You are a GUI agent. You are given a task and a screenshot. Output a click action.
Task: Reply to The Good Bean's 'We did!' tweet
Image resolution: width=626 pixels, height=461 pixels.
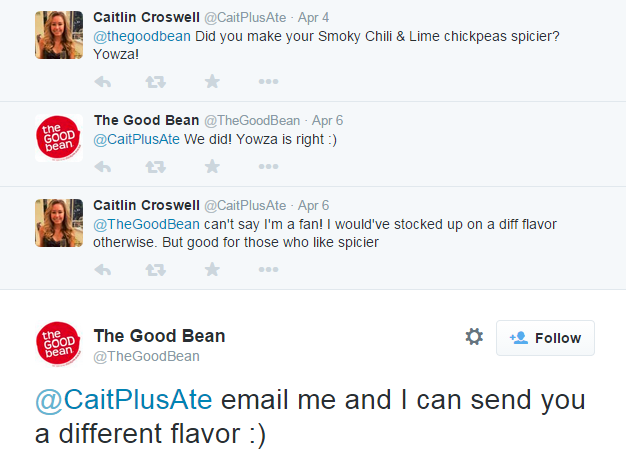point(103,166)
